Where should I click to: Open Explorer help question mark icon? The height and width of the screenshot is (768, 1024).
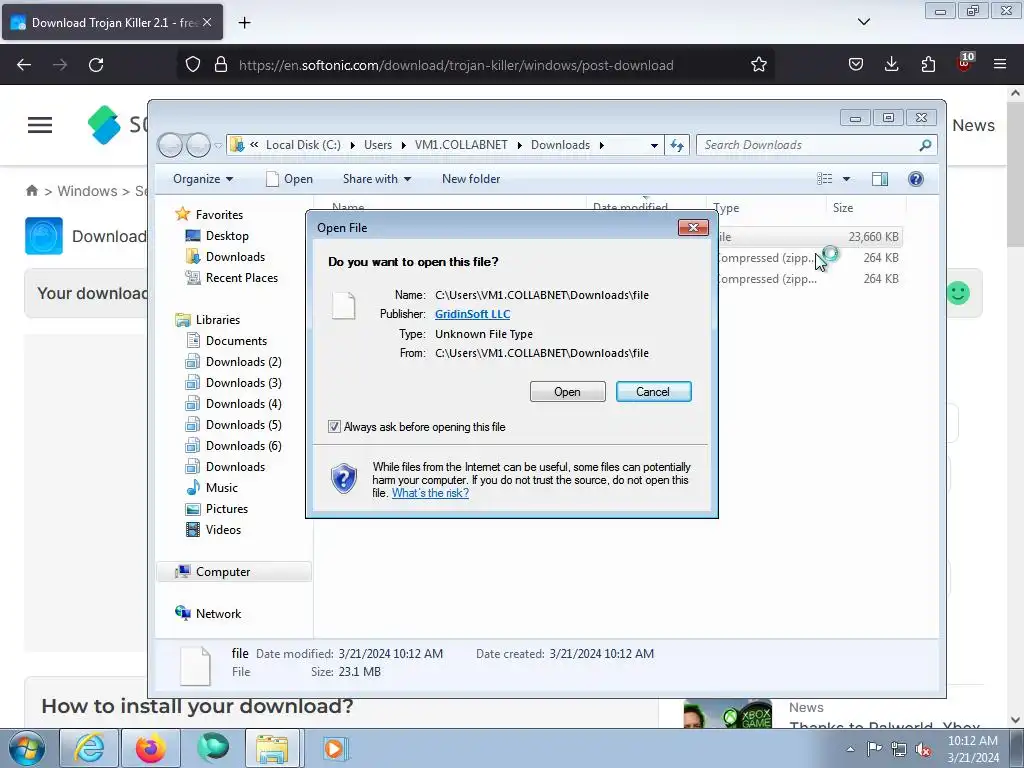(x=916, y=179)
